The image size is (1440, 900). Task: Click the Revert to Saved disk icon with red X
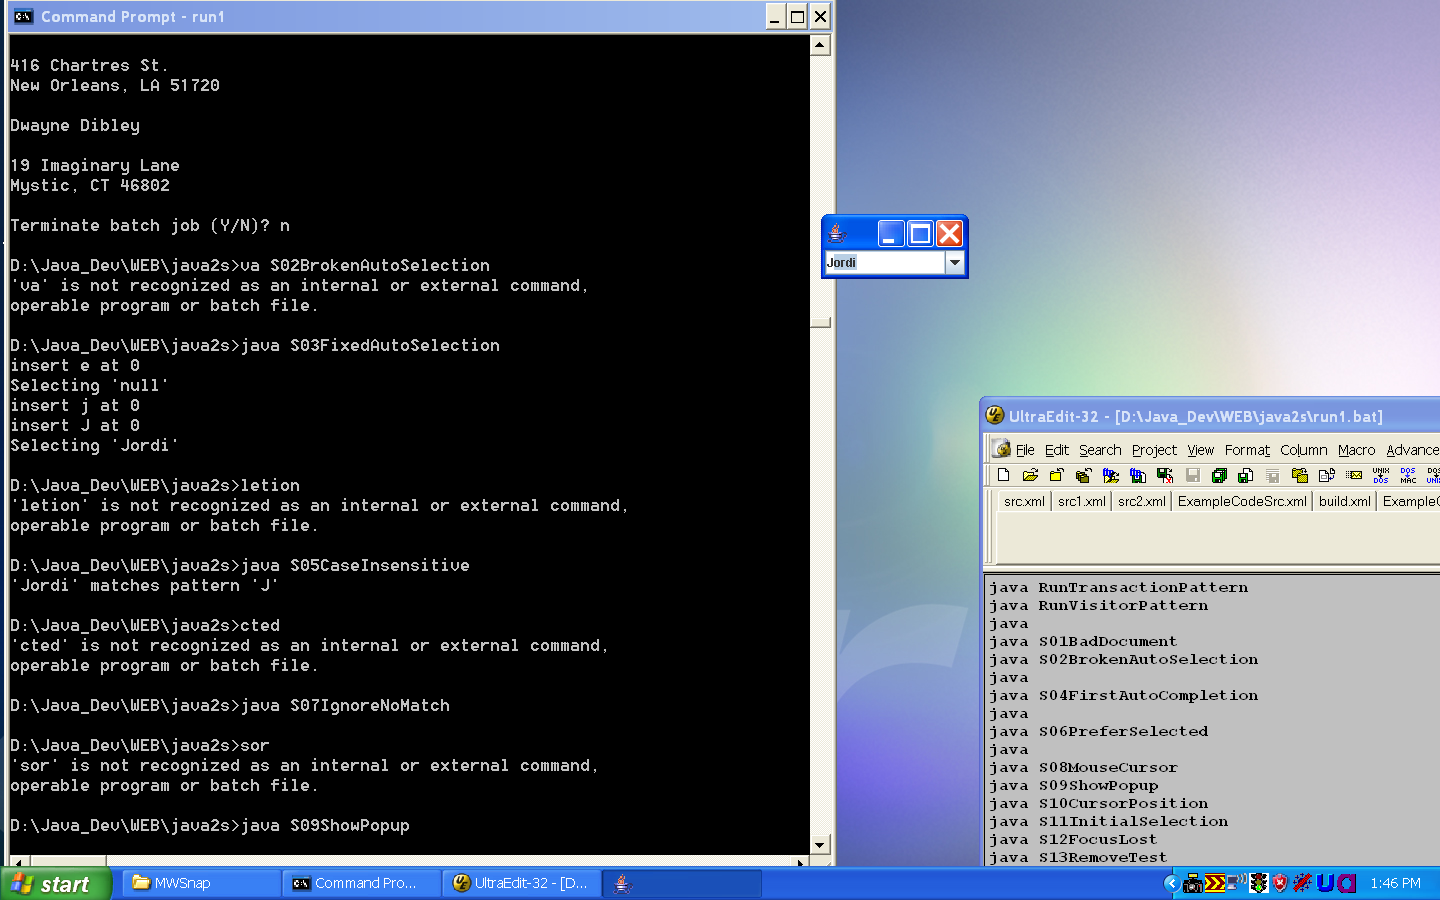tap(1164, 475)
